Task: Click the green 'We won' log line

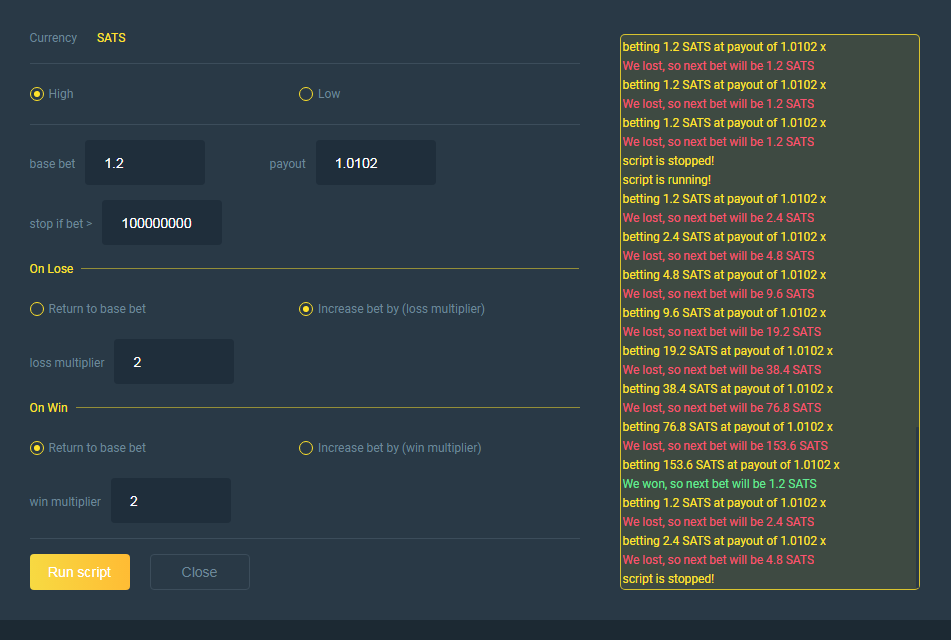Action: (x=719, y=484)
